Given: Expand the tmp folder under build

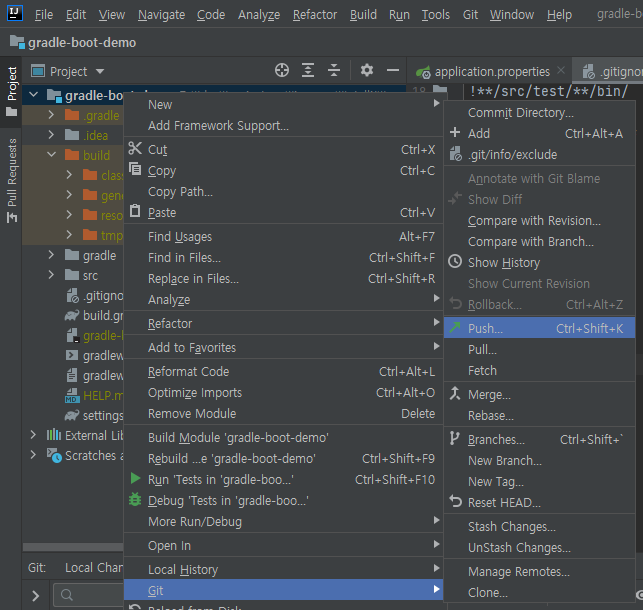Looking at the screenshot, I should click(x=69, y=234).
